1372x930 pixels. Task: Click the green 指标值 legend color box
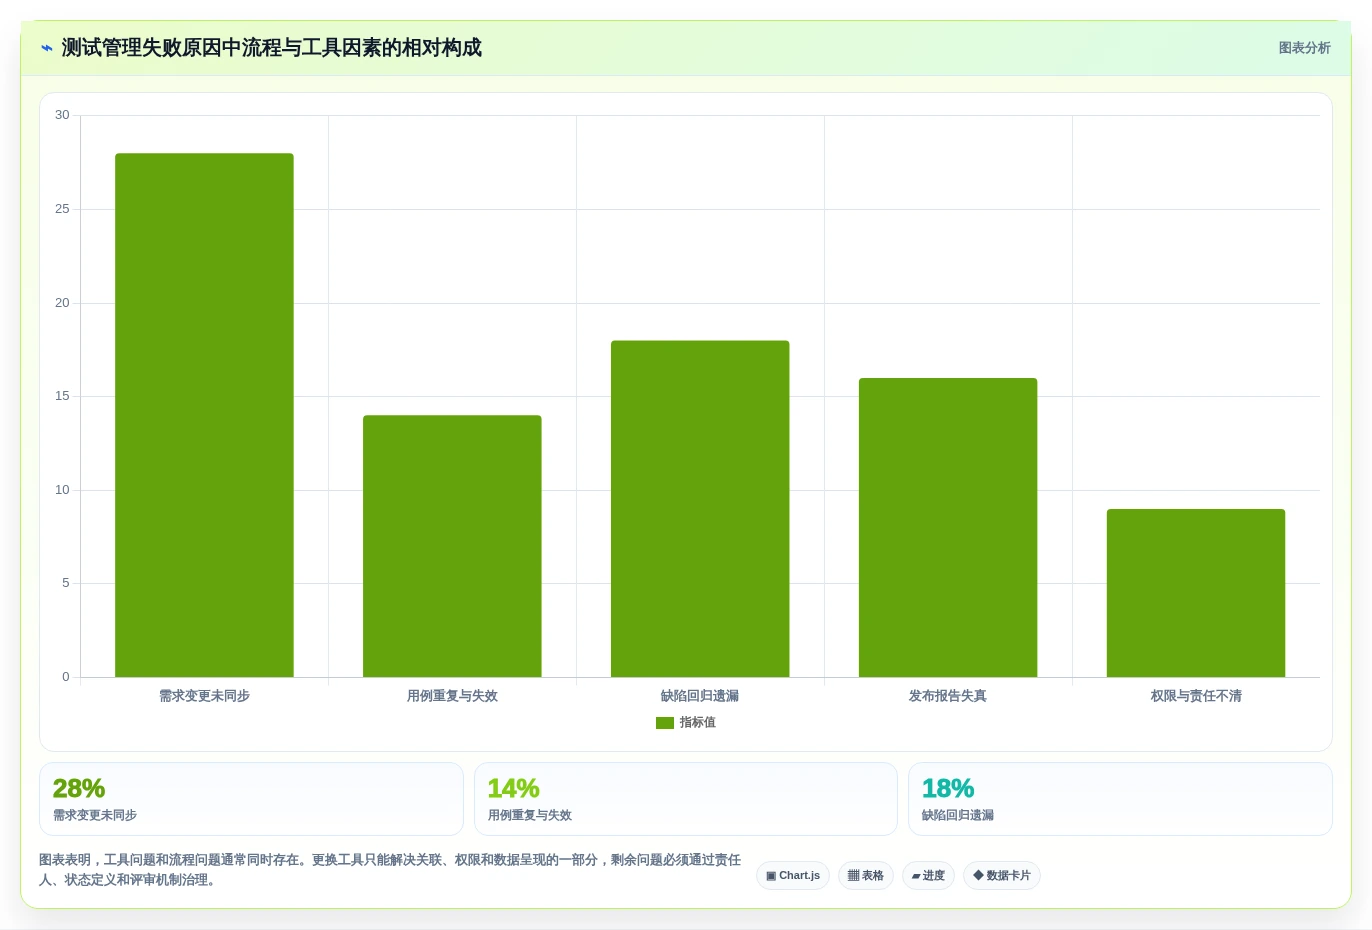pos(665,723)
